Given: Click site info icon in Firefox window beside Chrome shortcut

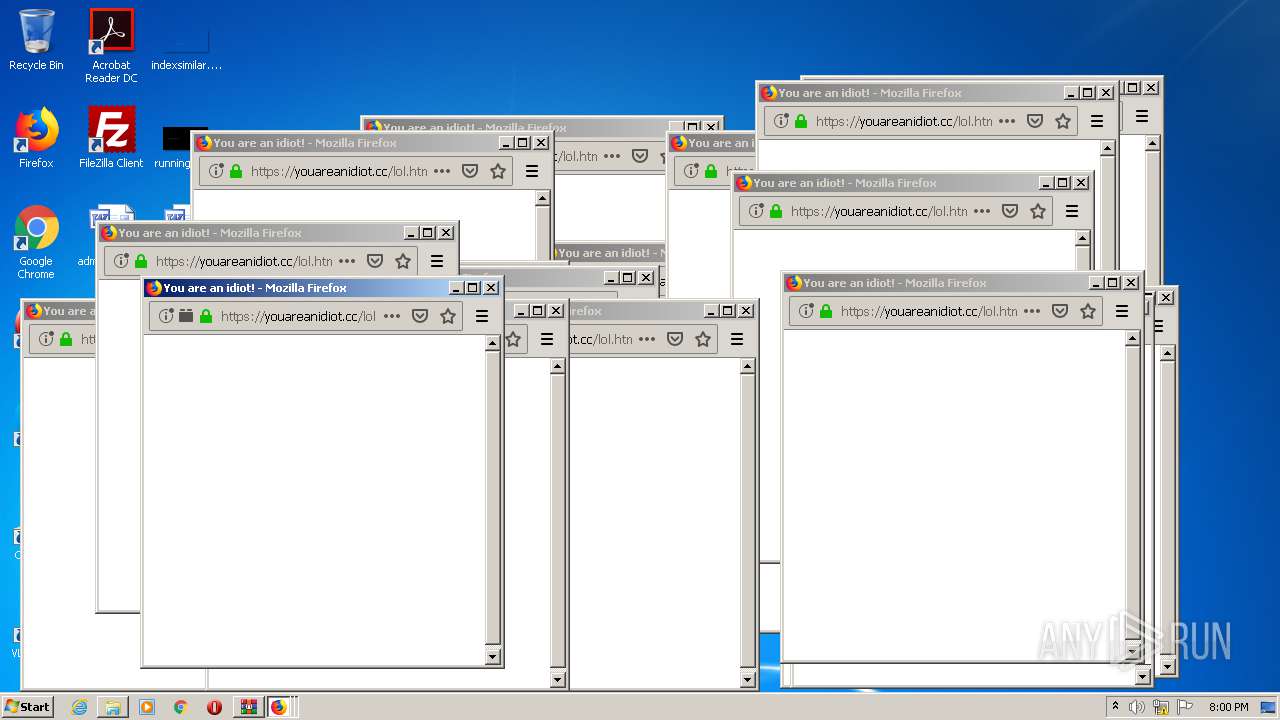Looking at the screenshot, I should coord(121,261).
